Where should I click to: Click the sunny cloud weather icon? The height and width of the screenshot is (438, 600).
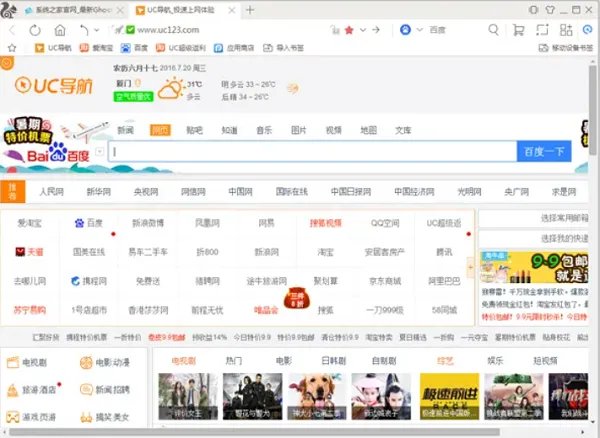(x=171, y=88)
